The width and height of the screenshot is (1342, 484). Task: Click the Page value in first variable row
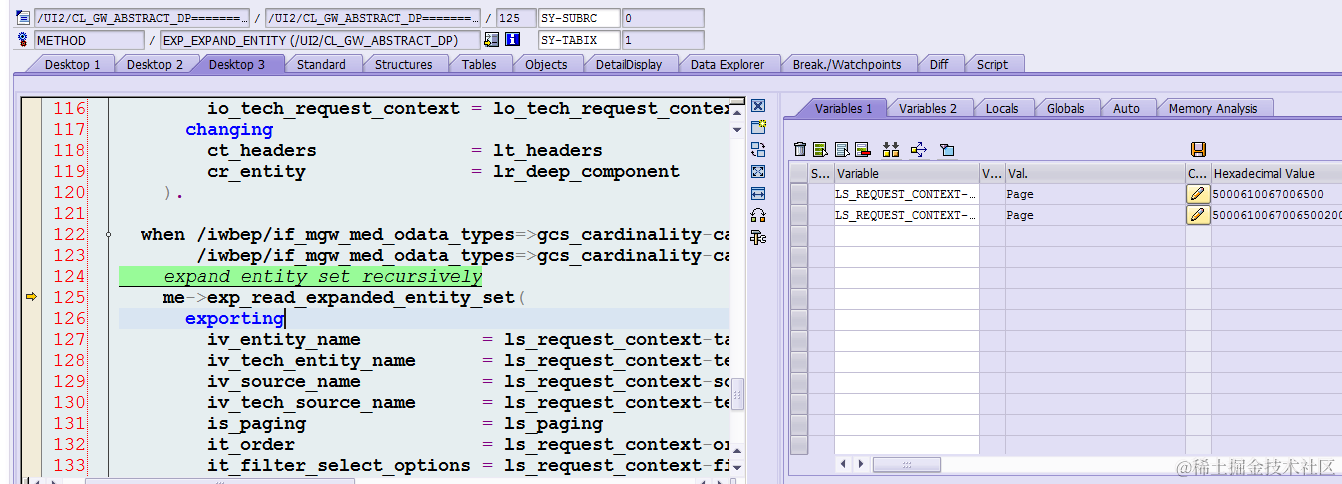1020,194
